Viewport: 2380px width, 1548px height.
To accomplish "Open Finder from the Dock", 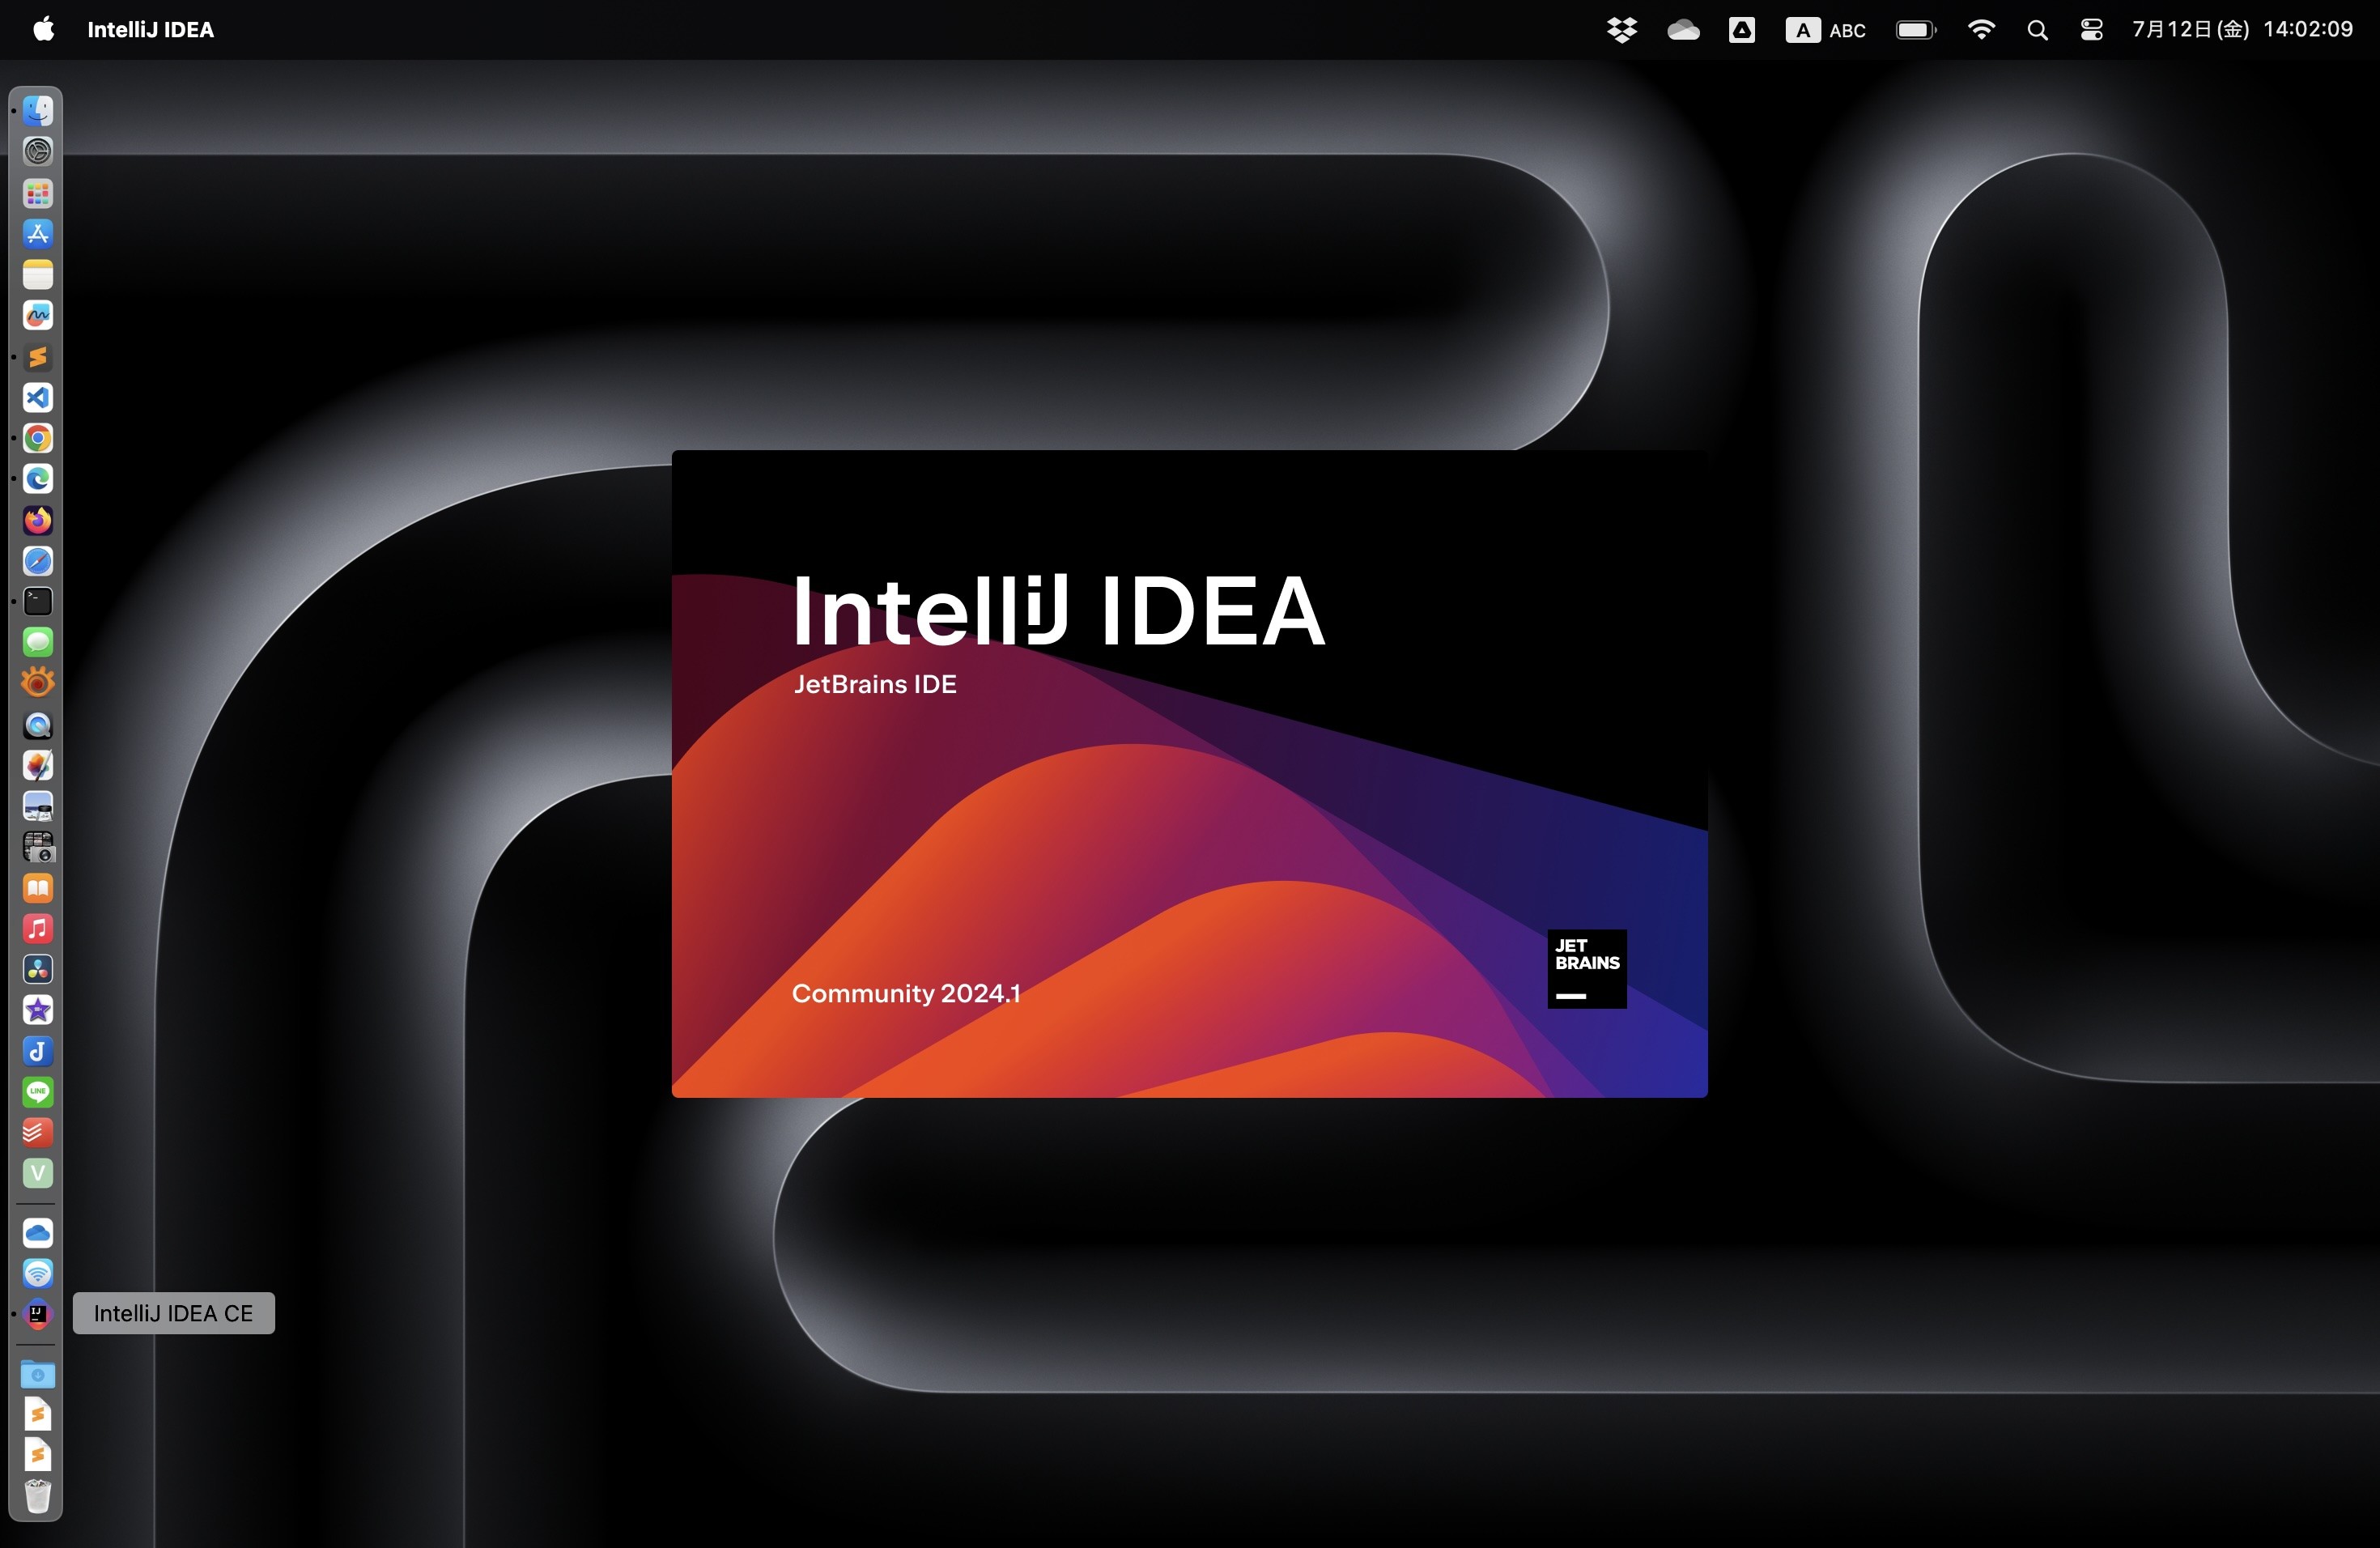I will click(x=38, y=110).
